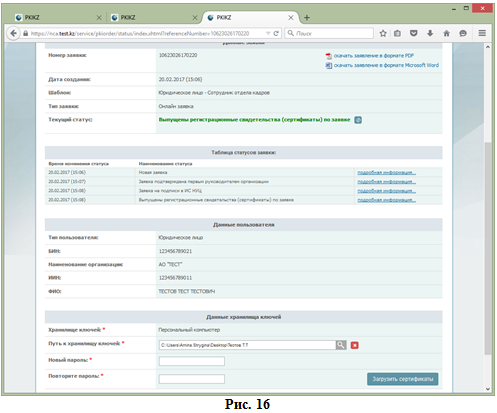Screen dimensions: 497x413
Task: Open the Firefox hamburger menu
Action: coord(482,33)
